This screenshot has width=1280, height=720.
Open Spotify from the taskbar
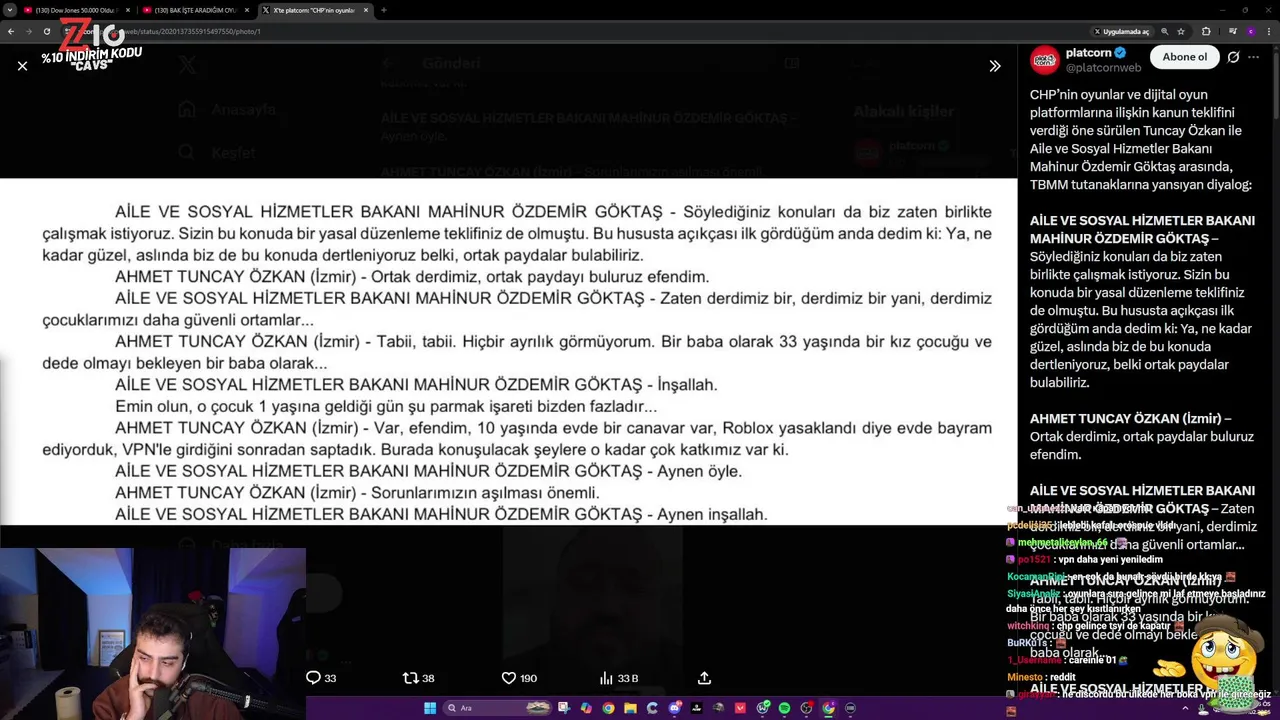pos(784,708)
